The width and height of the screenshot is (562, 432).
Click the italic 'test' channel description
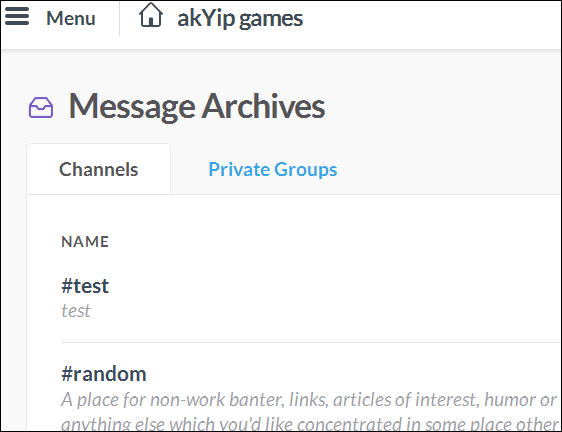76,311
